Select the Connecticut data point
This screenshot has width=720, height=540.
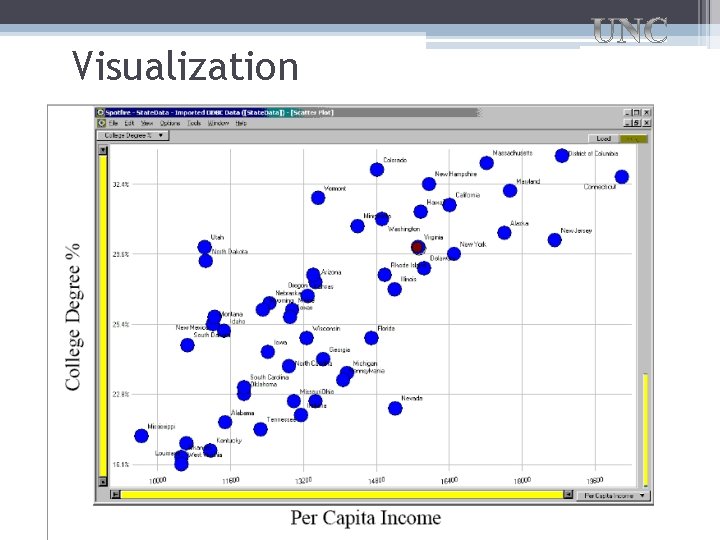pos(621,177)
